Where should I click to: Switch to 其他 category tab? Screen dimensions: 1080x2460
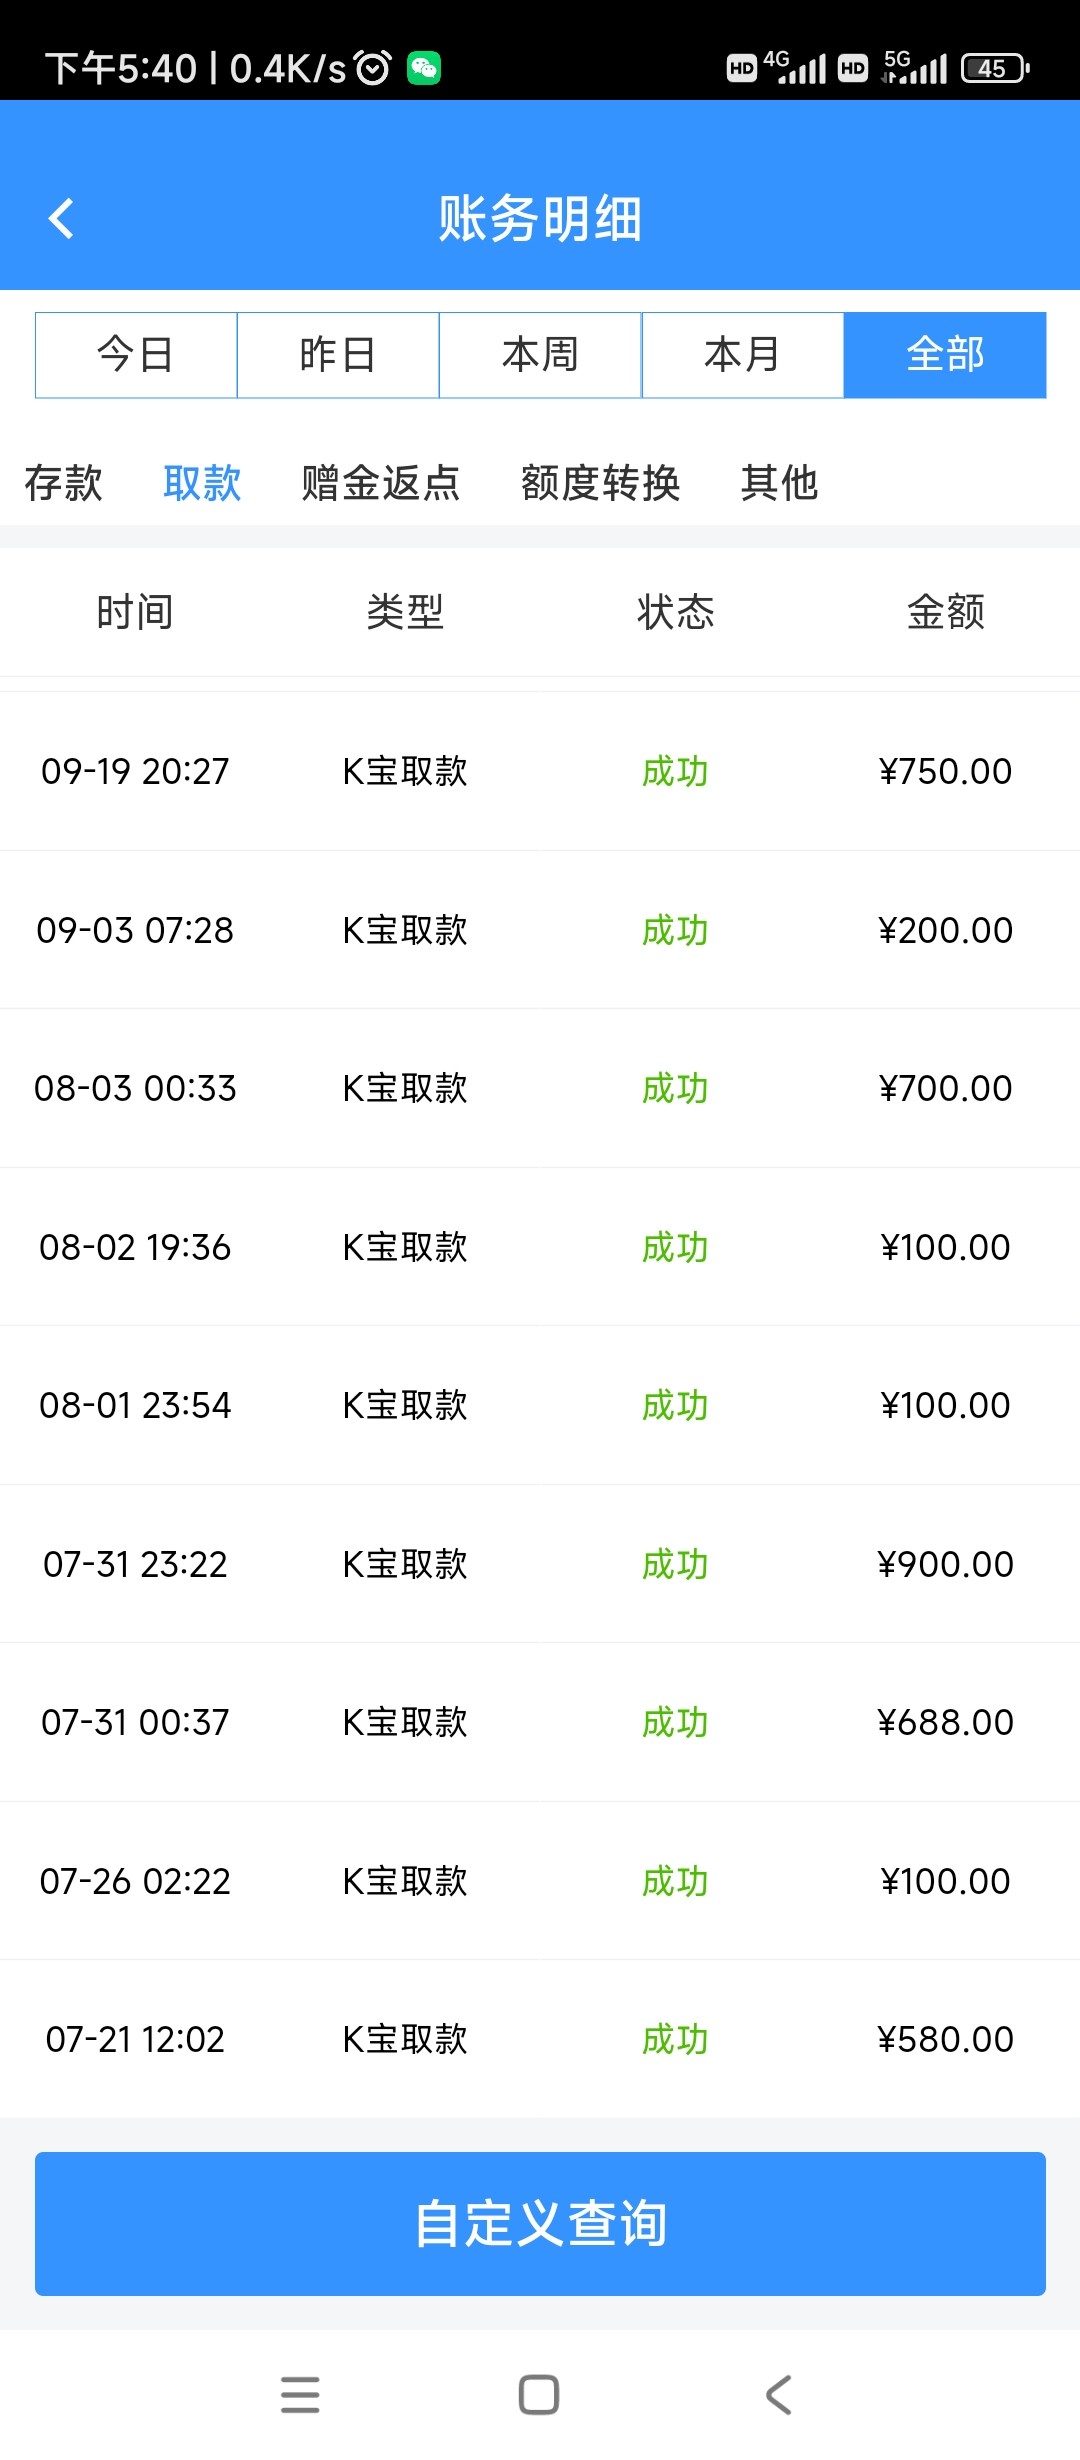point(779,483)
